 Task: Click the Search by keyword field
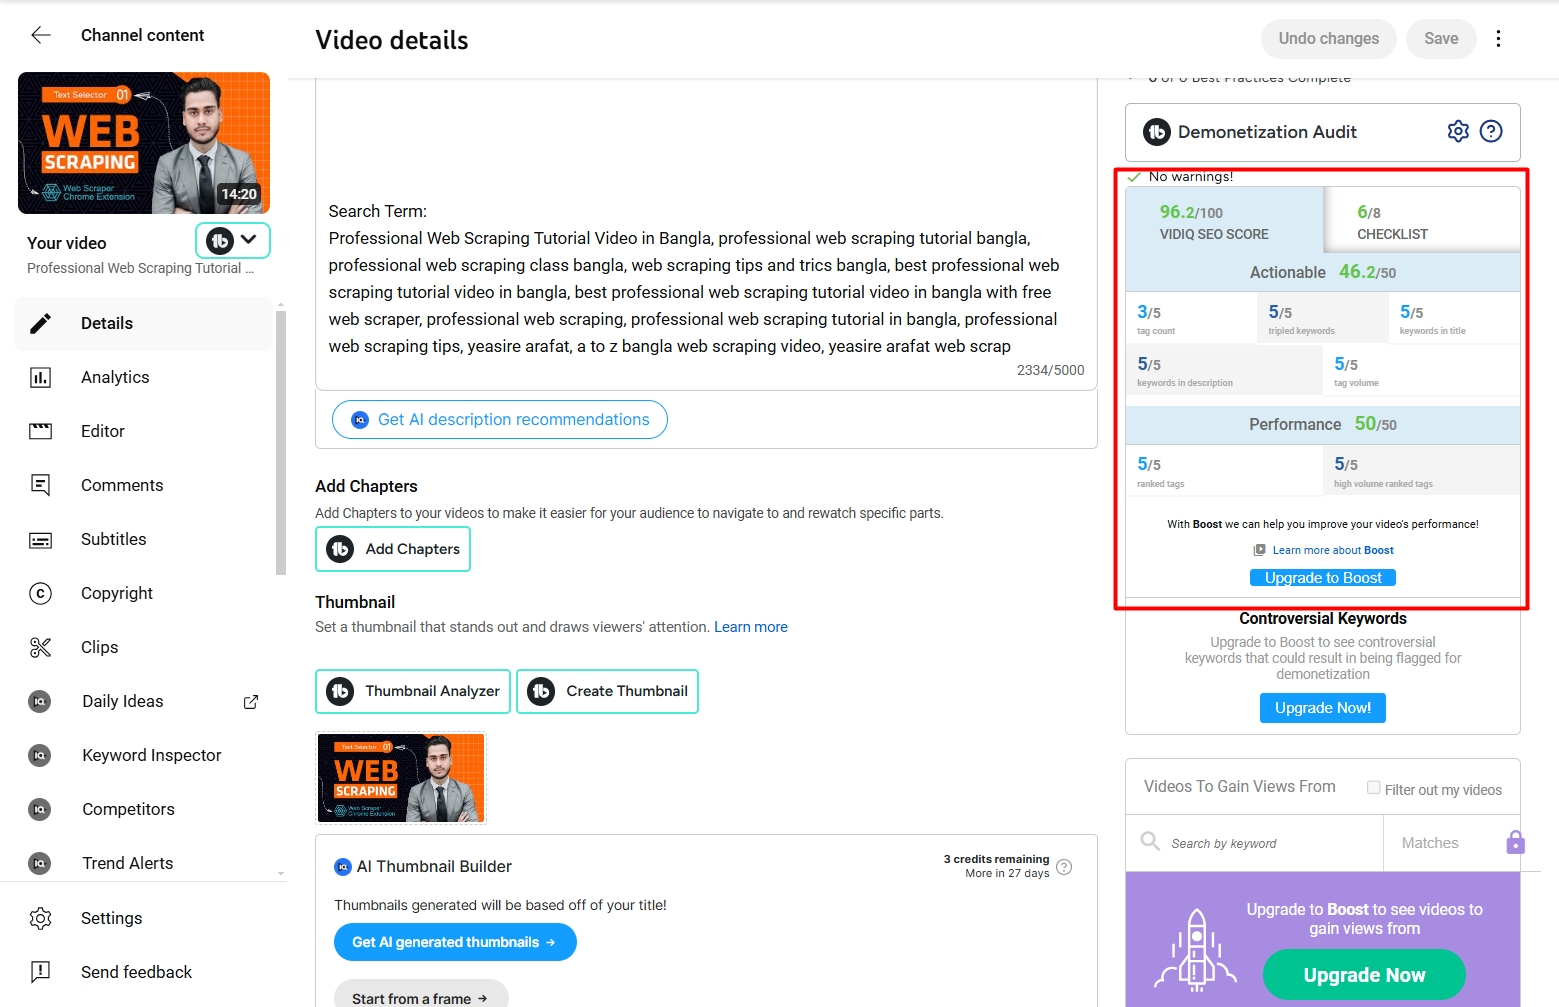(1255, 843)
